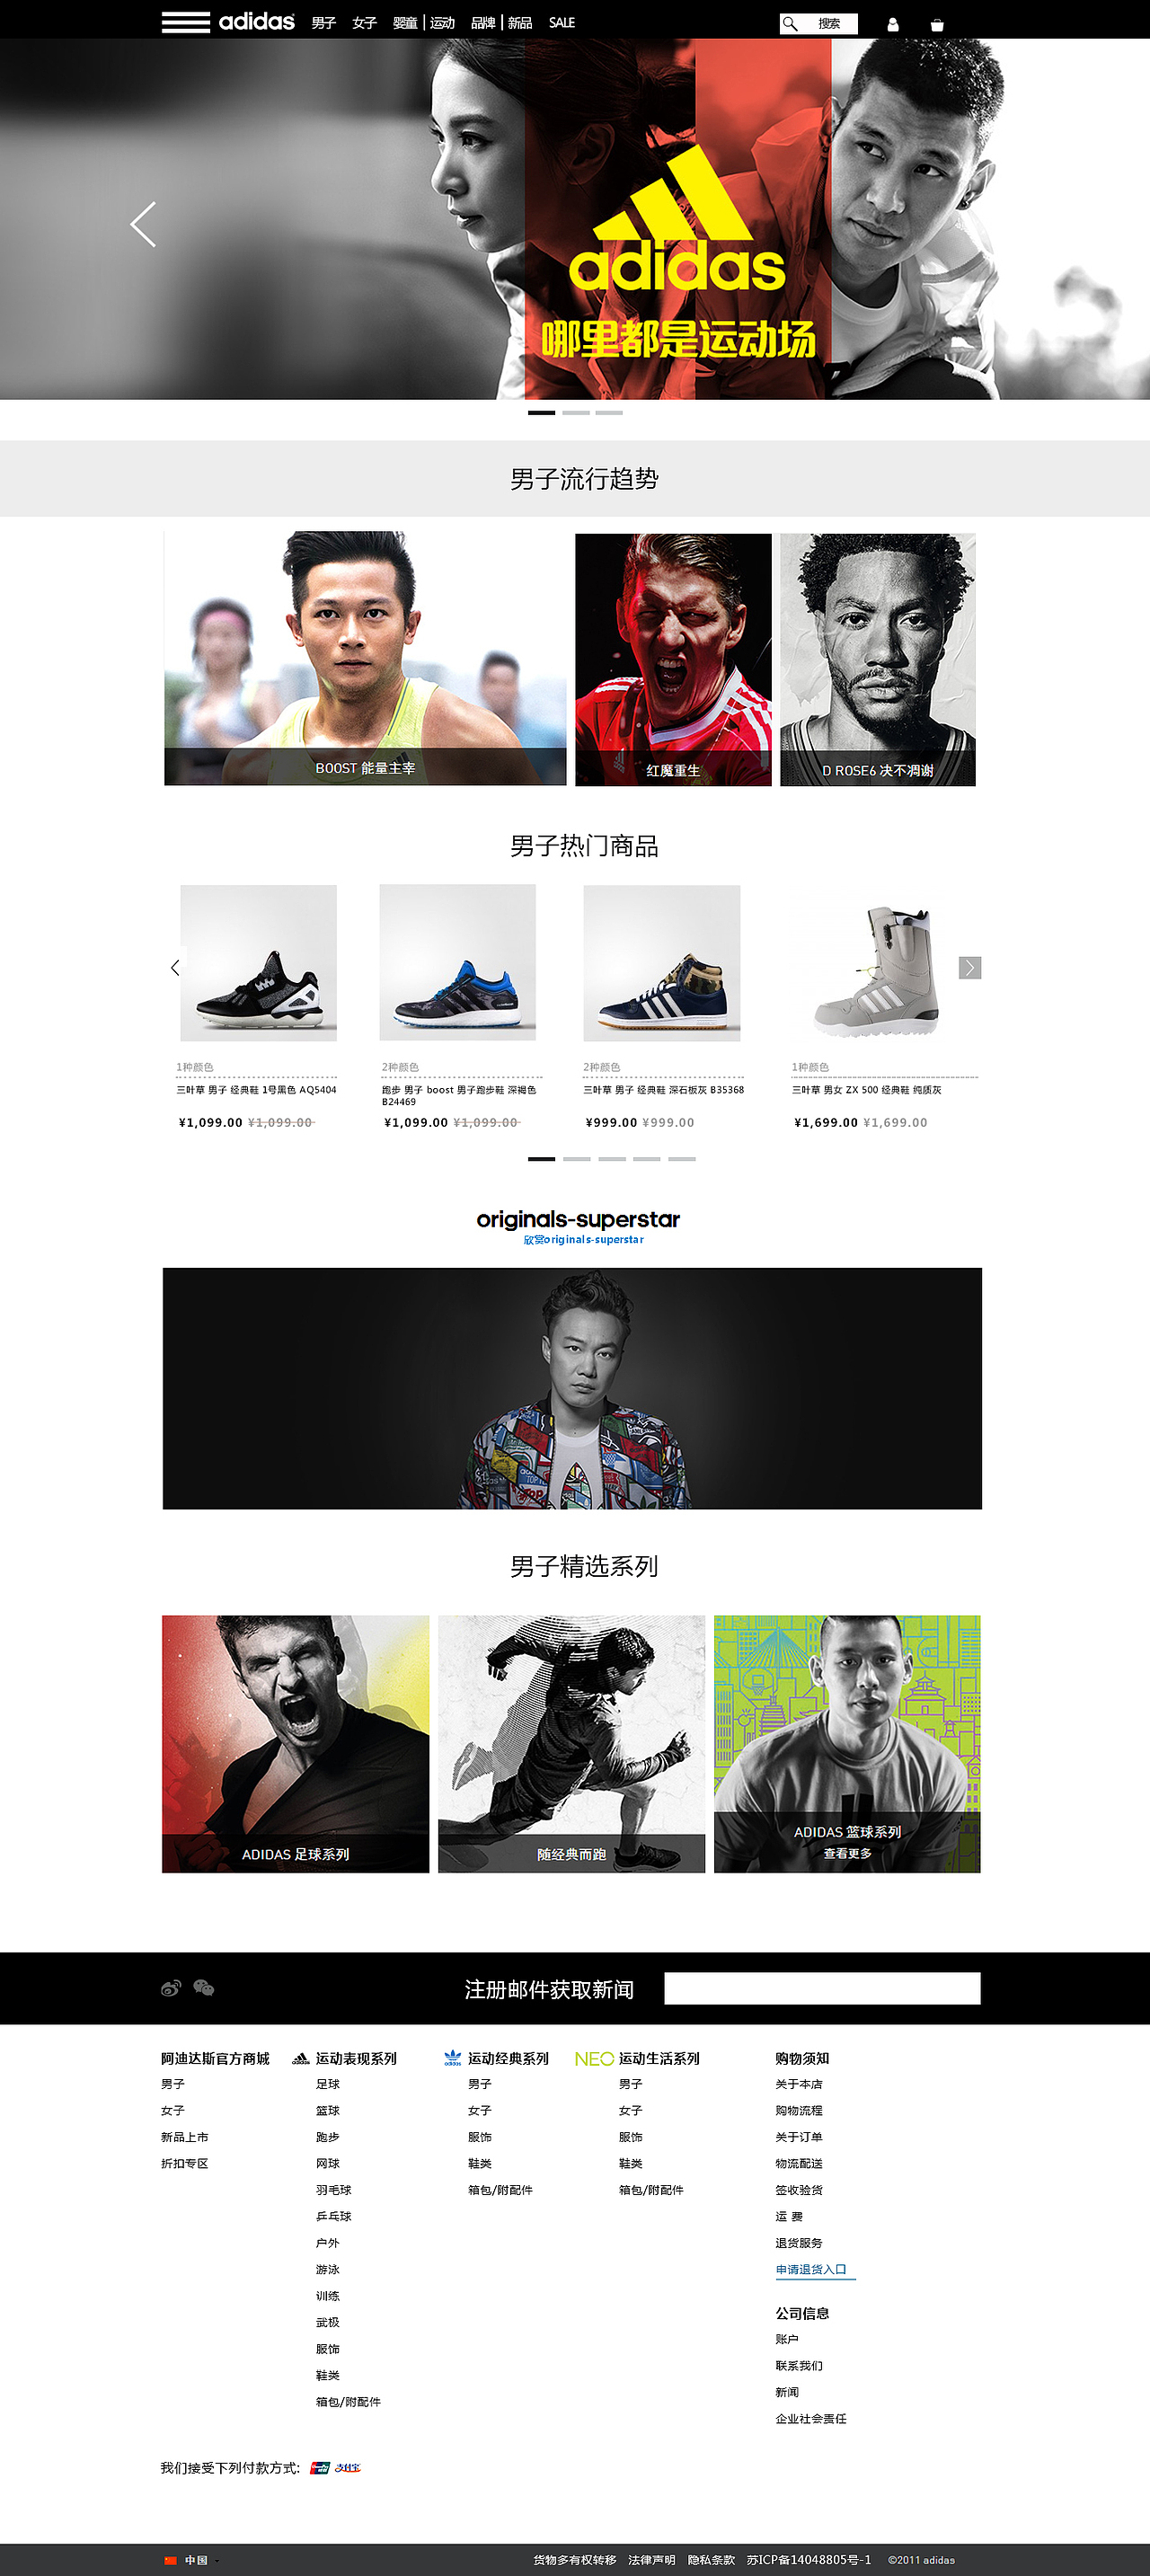
Task: Go to previous hot products page
Action: tap(175, 967)
